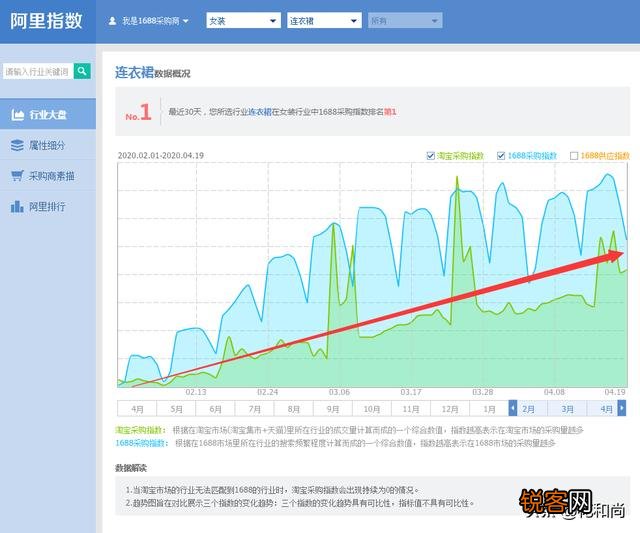
Task: Click the 02.13 axis label
Action: (x=196, y=392)
